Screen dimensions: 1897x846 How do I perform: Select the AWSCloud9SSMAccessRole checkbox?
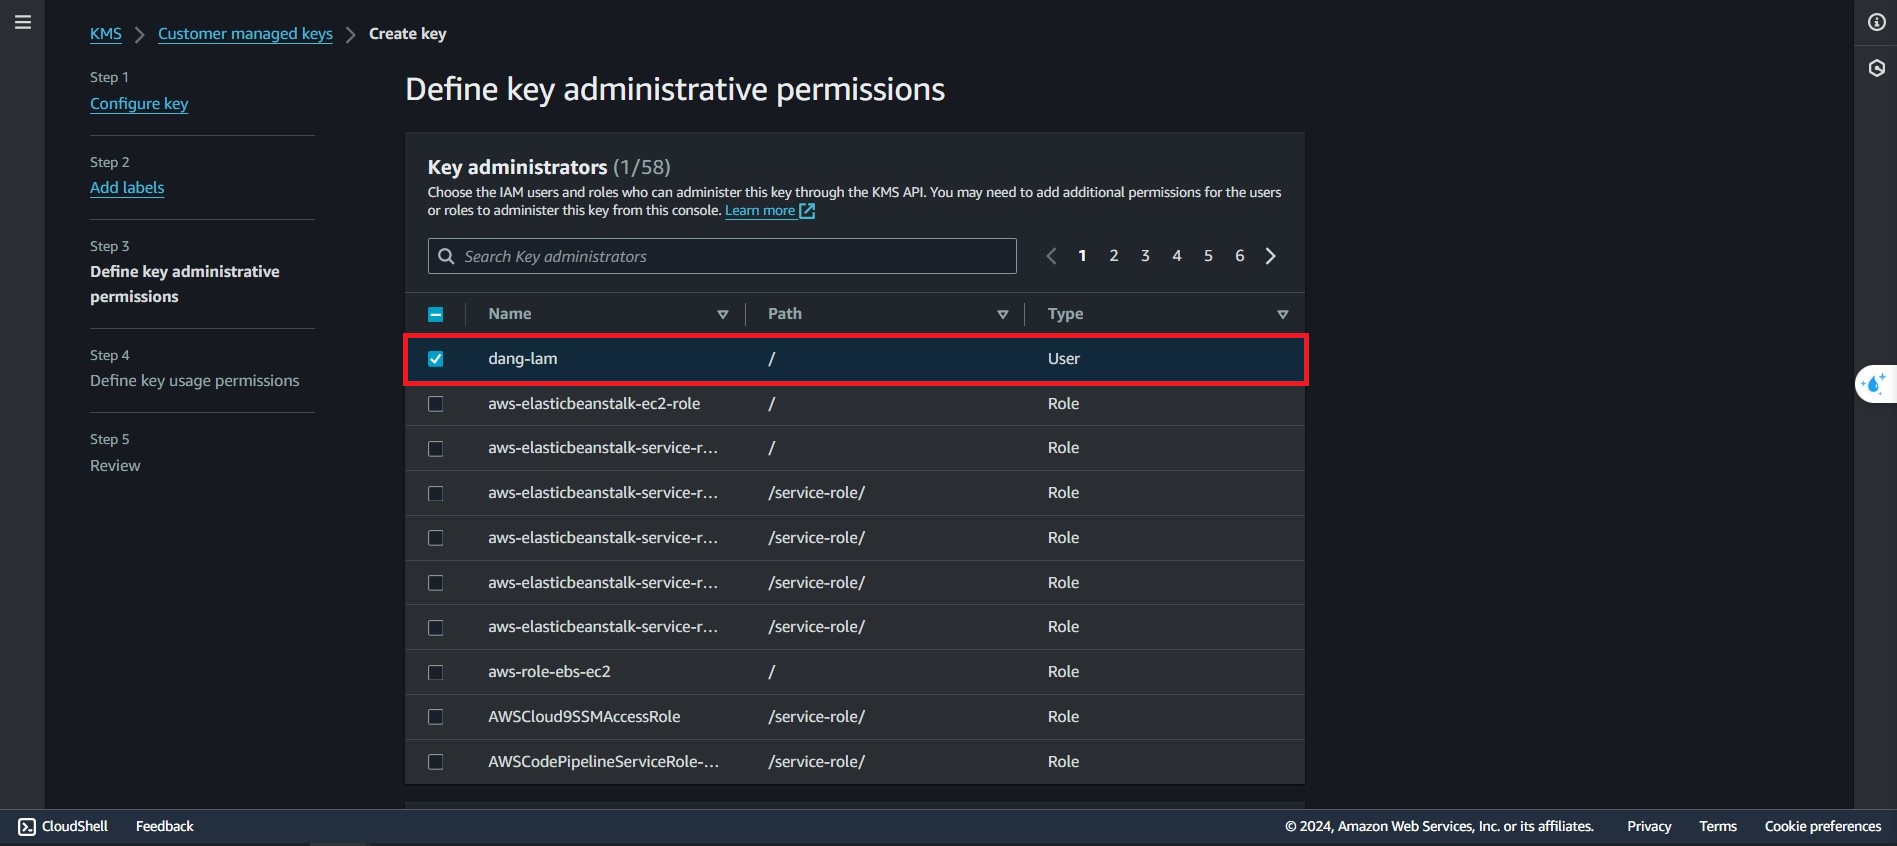(x=436, y=717)
